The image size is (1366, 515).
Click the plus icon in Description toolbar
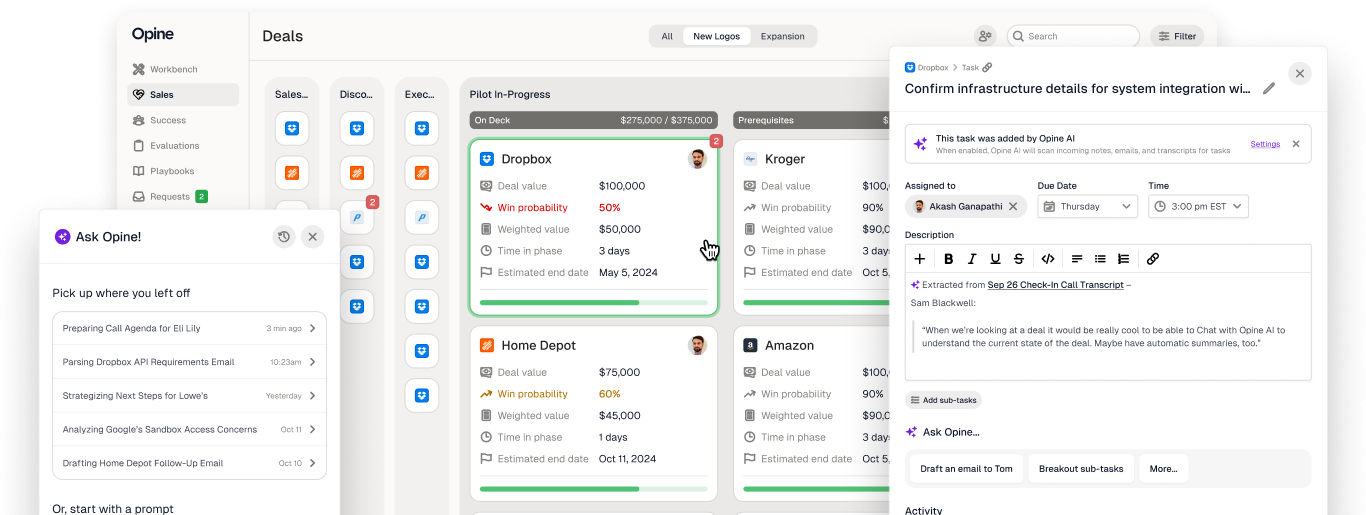(920, 259)
